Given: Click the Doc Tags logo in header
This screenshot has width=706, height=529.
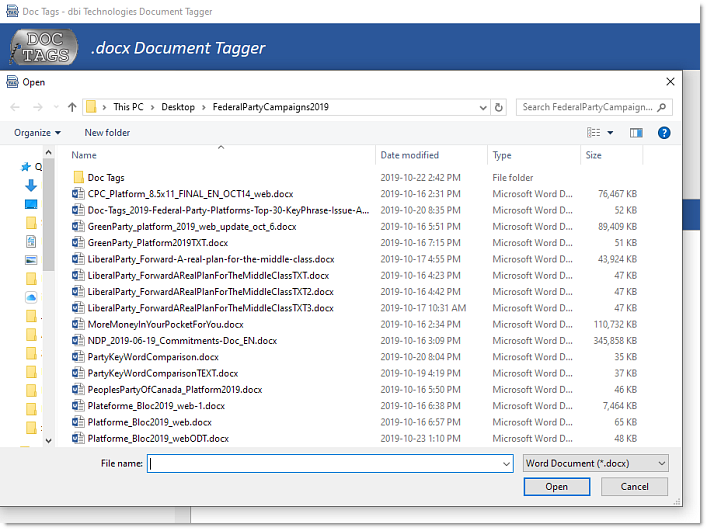Looking at the screenshot, I should click(x=44, y=47).
